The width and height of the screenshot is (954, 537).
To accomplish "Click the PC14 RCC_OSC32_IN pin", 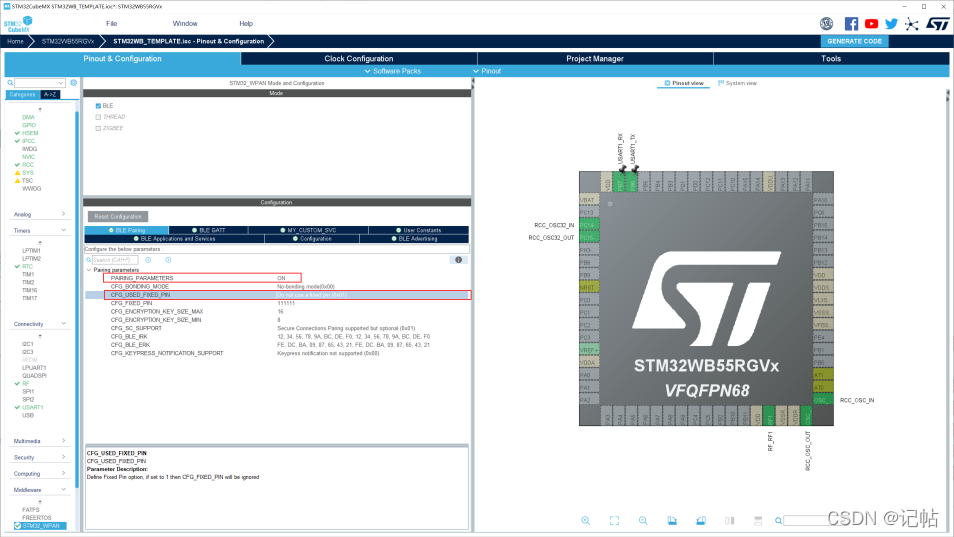I will click(x=589, y=225).
